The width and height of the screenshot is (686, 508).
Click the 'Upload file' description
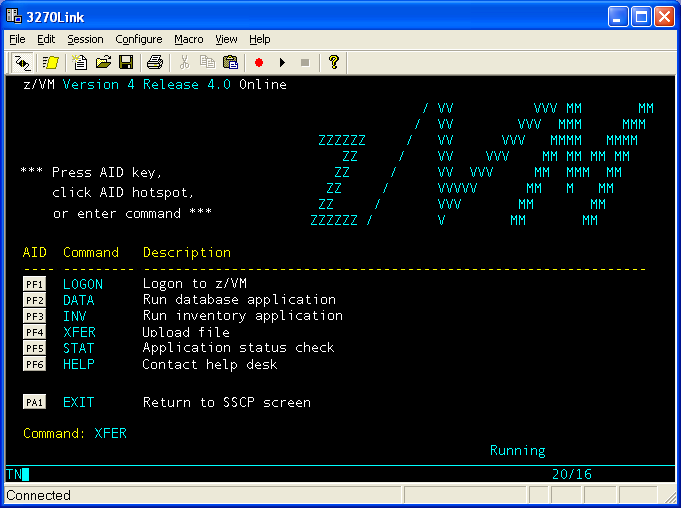pyautogui.click(x=186, y=333)
